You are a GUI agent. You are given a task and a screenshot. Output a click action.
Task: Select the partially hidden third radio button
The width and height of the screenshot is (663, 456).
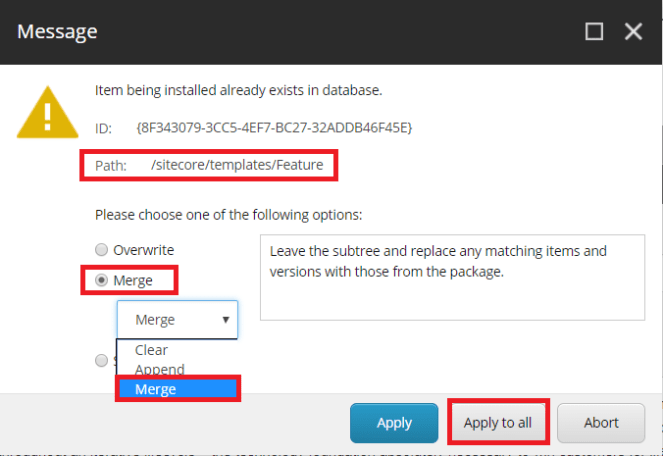click(x=101, y=360)
